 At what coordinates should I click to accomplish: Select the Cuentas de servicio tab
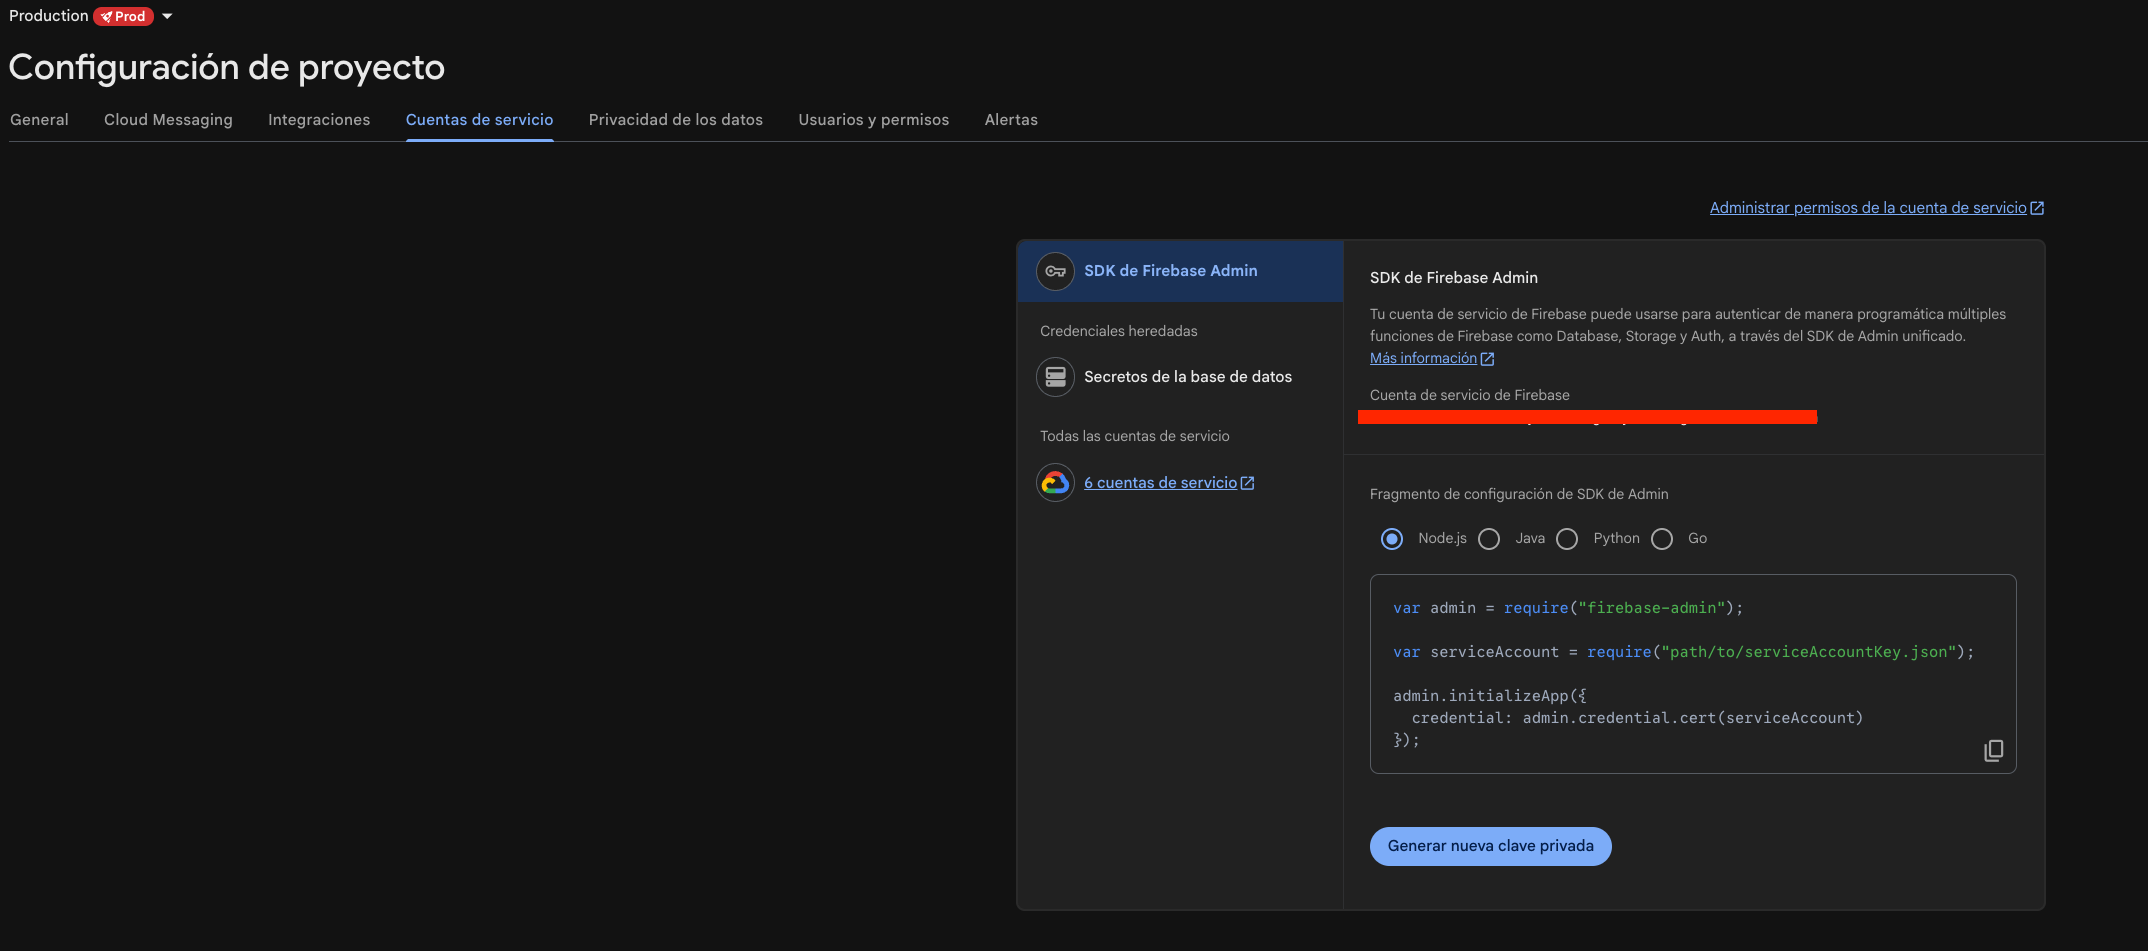coord(479,120)
